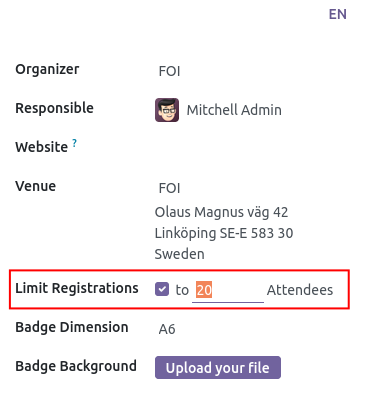This screenshot has width=376, height=397.
Task: Uncheck the Limit Registrations checkbox
Action: pyautogui.click(x=162, y=289)
